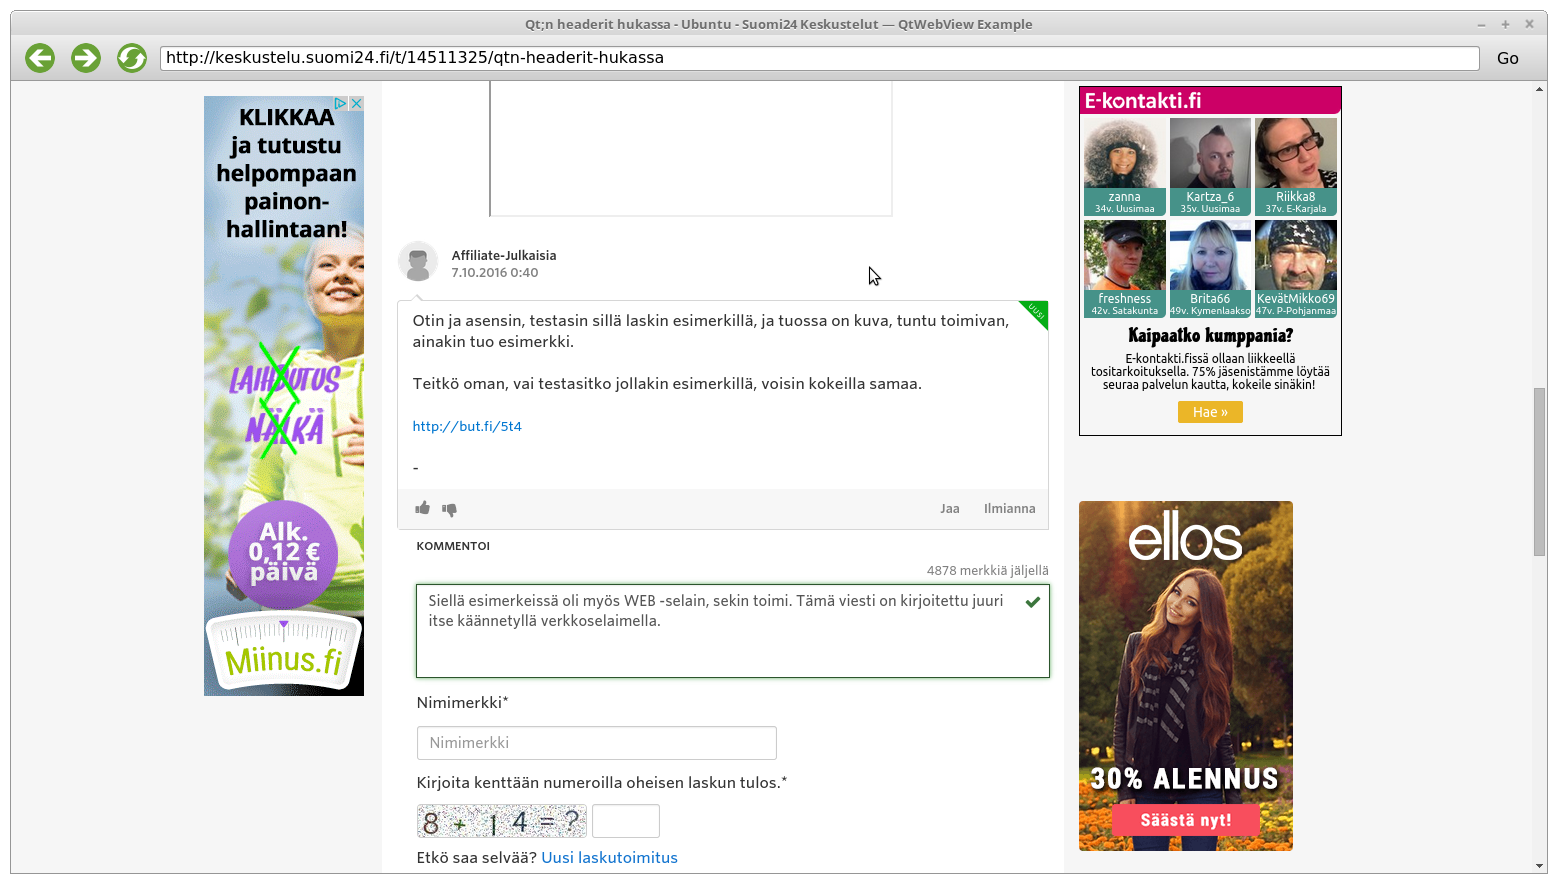Viewport: 1558px width, 884px height.
Task: Open Affiliate-Julkaisia's avatar icon
Action: click(x=418, y=262)
